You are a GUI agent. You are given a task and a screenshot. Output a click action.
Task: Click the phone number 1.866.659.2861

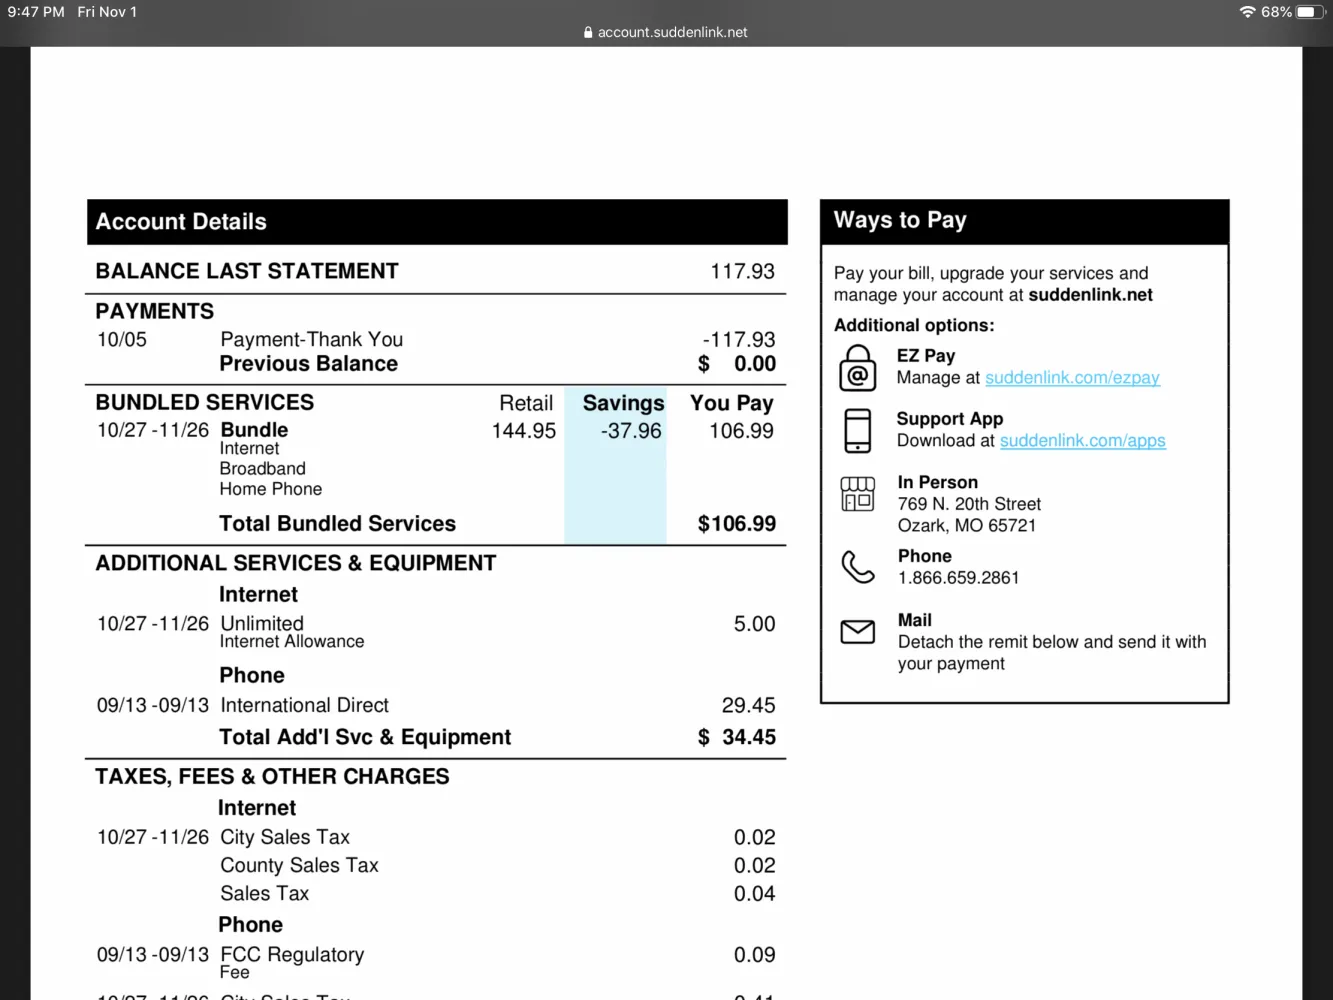click(x=958, y=578)
